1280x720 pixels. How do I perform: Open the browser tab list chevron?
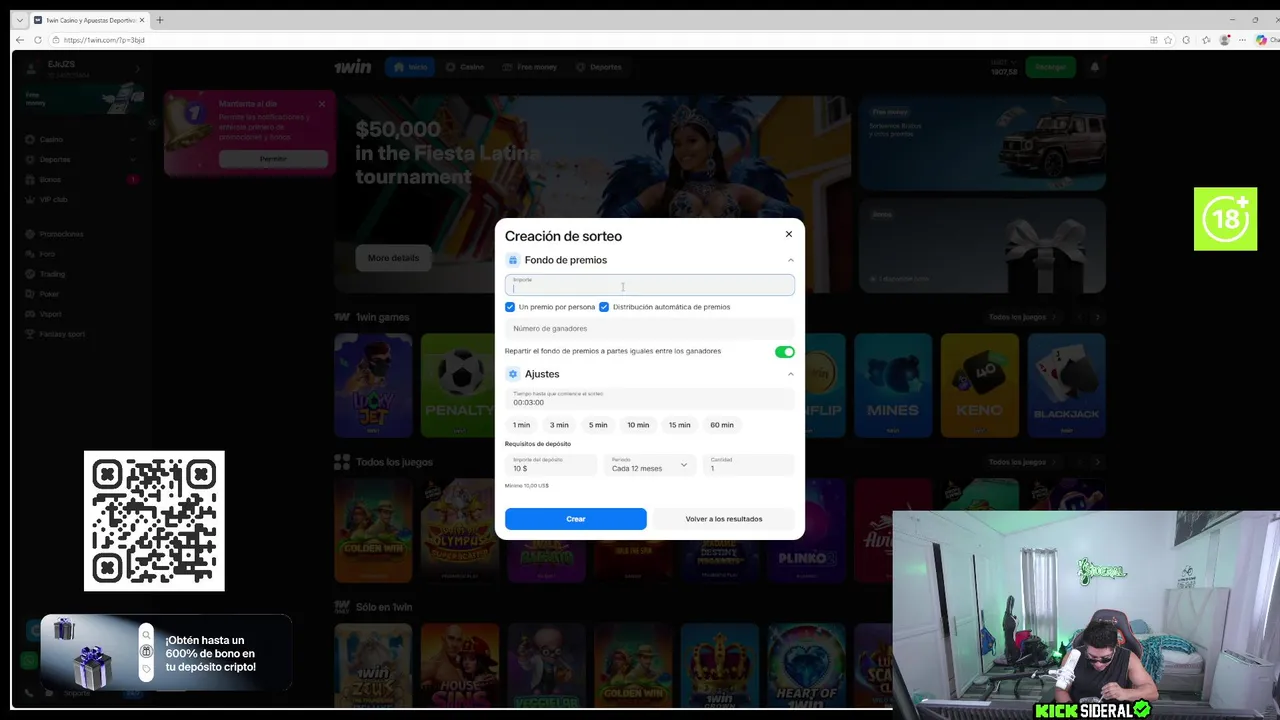coord(19,20)
